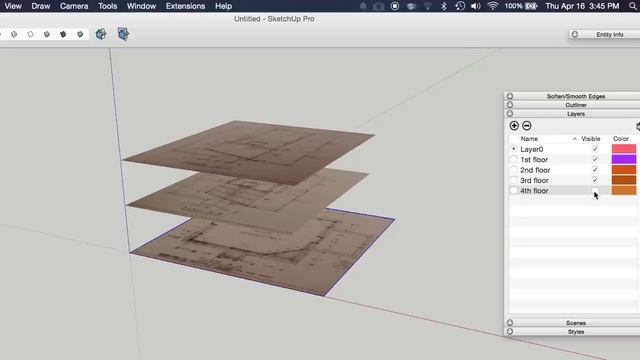Viewport: 640px width, 360px height.
Task: Set 3rd floor as active layer
Action: pyautogui.click(x=514, y=180)
